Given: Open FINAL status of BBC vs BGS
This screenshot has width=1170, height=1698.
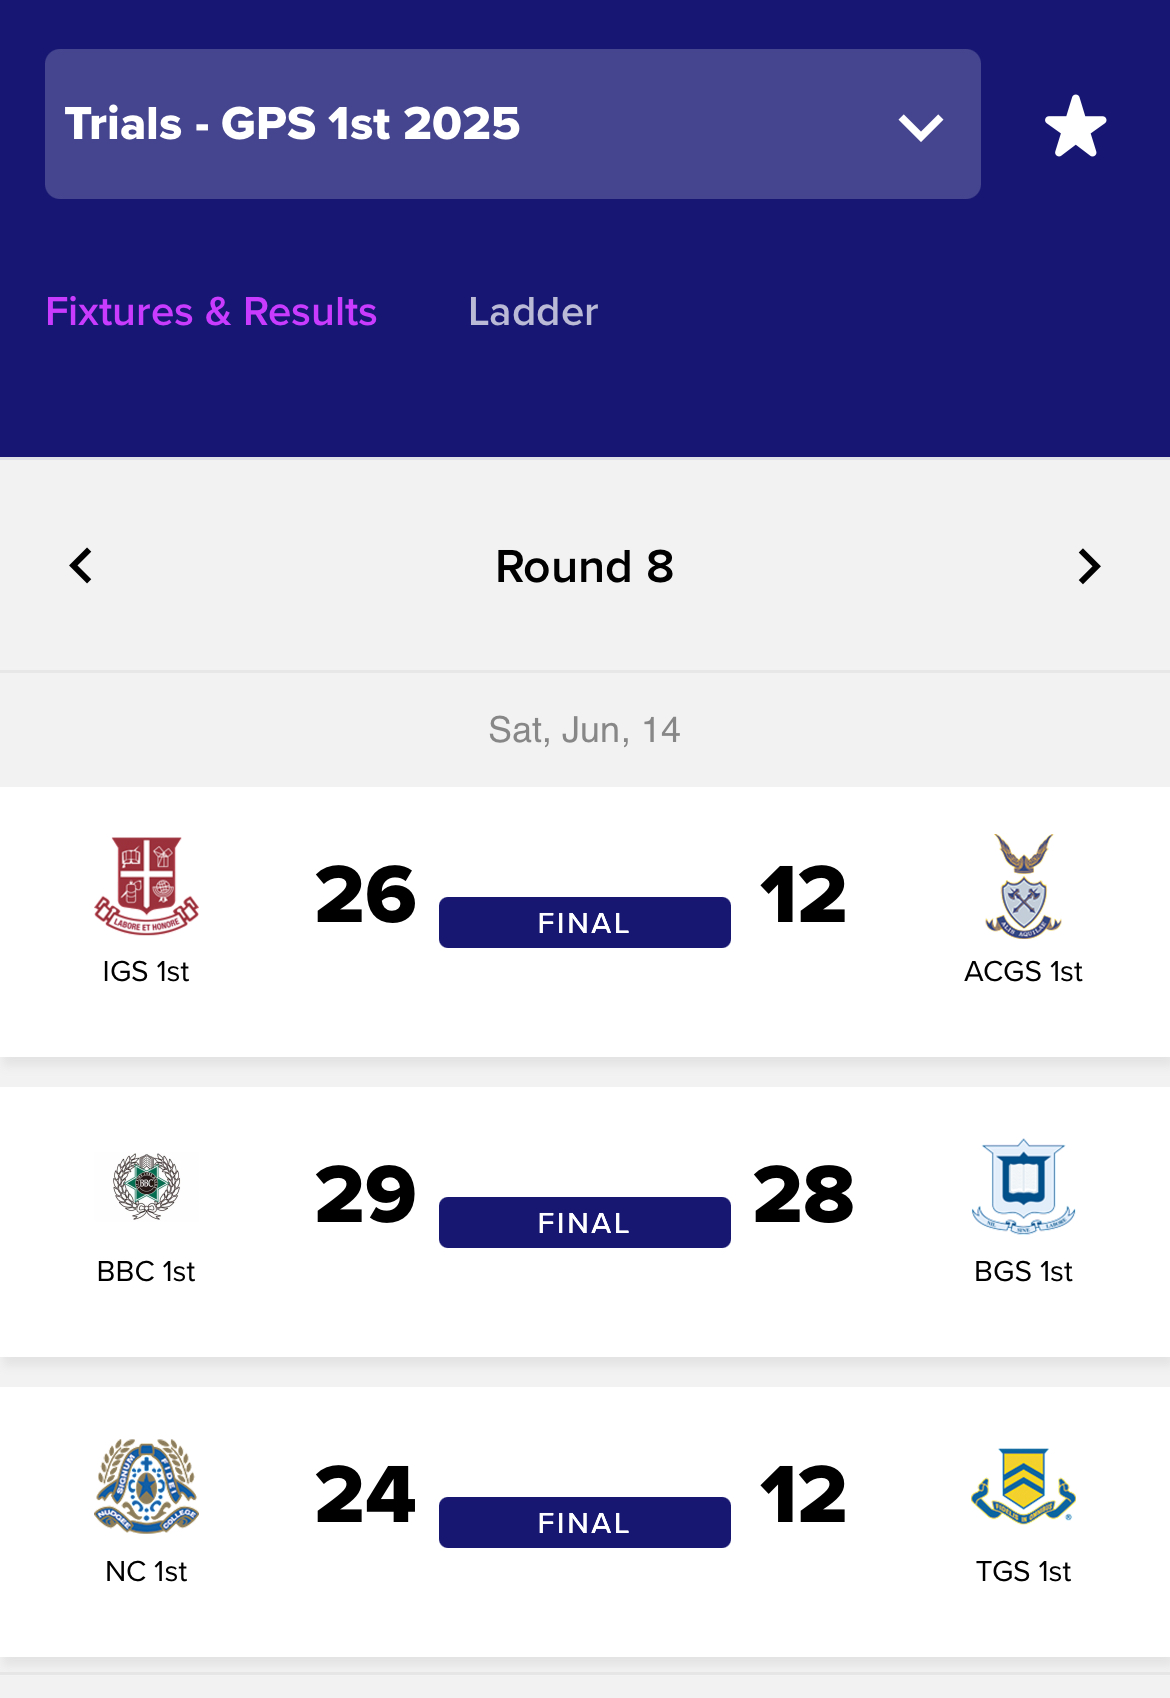Looking at the screenshot, I should [584, 1222].
